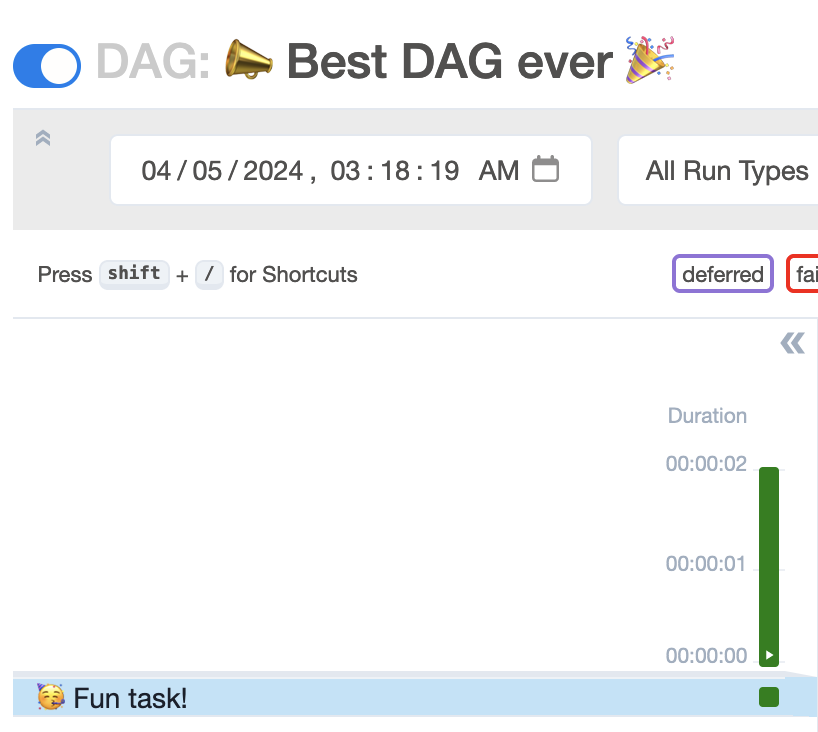818x732 pixels.
Task: Select the year "2024" in the date input
Action: (x=273, y=171)
